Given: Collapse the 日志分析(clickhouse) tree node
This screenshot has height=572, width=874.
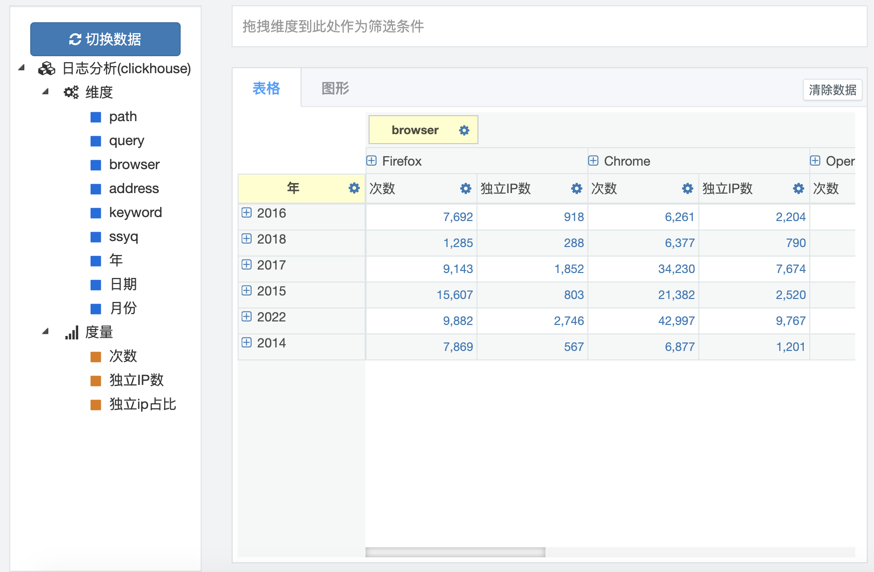Looking at the screenshot, I should pos(22,67).
